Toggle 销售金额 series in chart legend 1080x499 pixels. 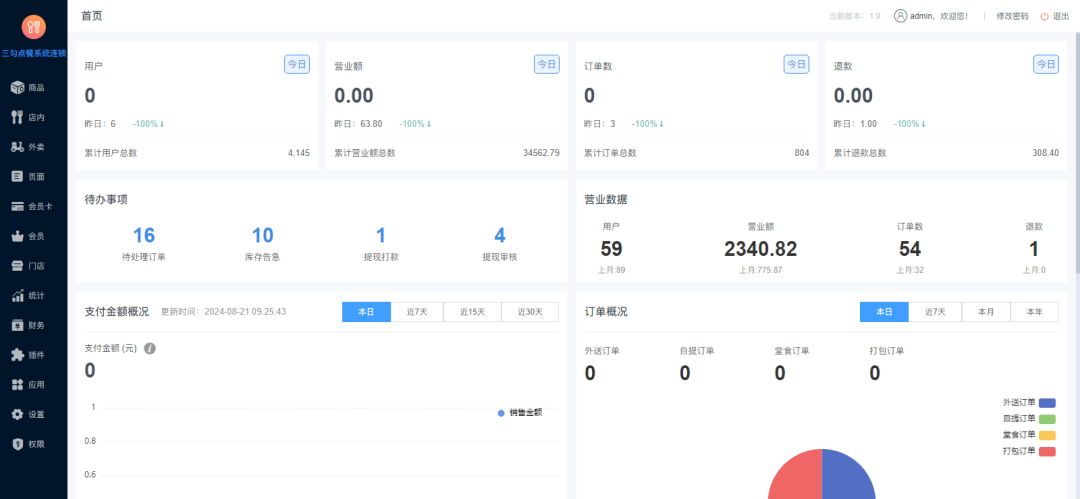(x=519, y=412)
